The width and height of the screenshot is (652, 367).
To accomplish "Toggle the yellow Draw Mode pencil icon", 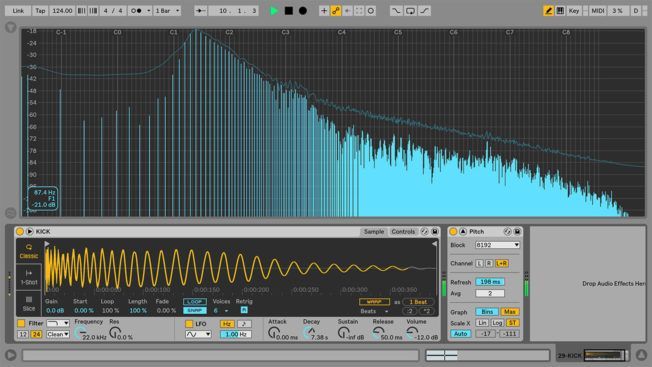I will (548, 11).
